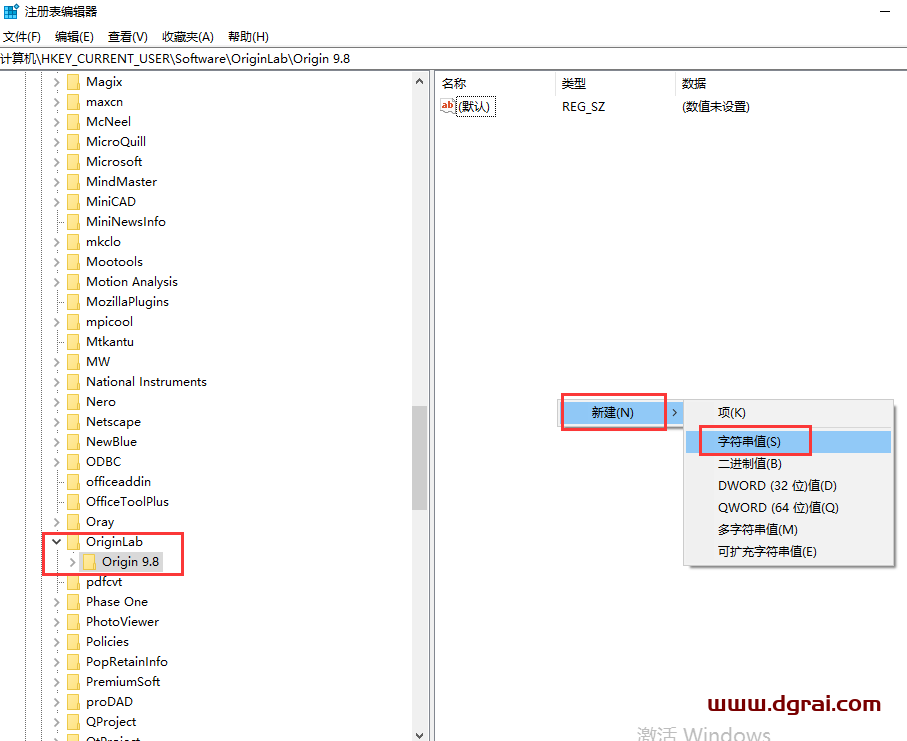Click the Registry Editor icon in the title bar
This screenshot has height=741, width=907.
(x=11, y=12)
